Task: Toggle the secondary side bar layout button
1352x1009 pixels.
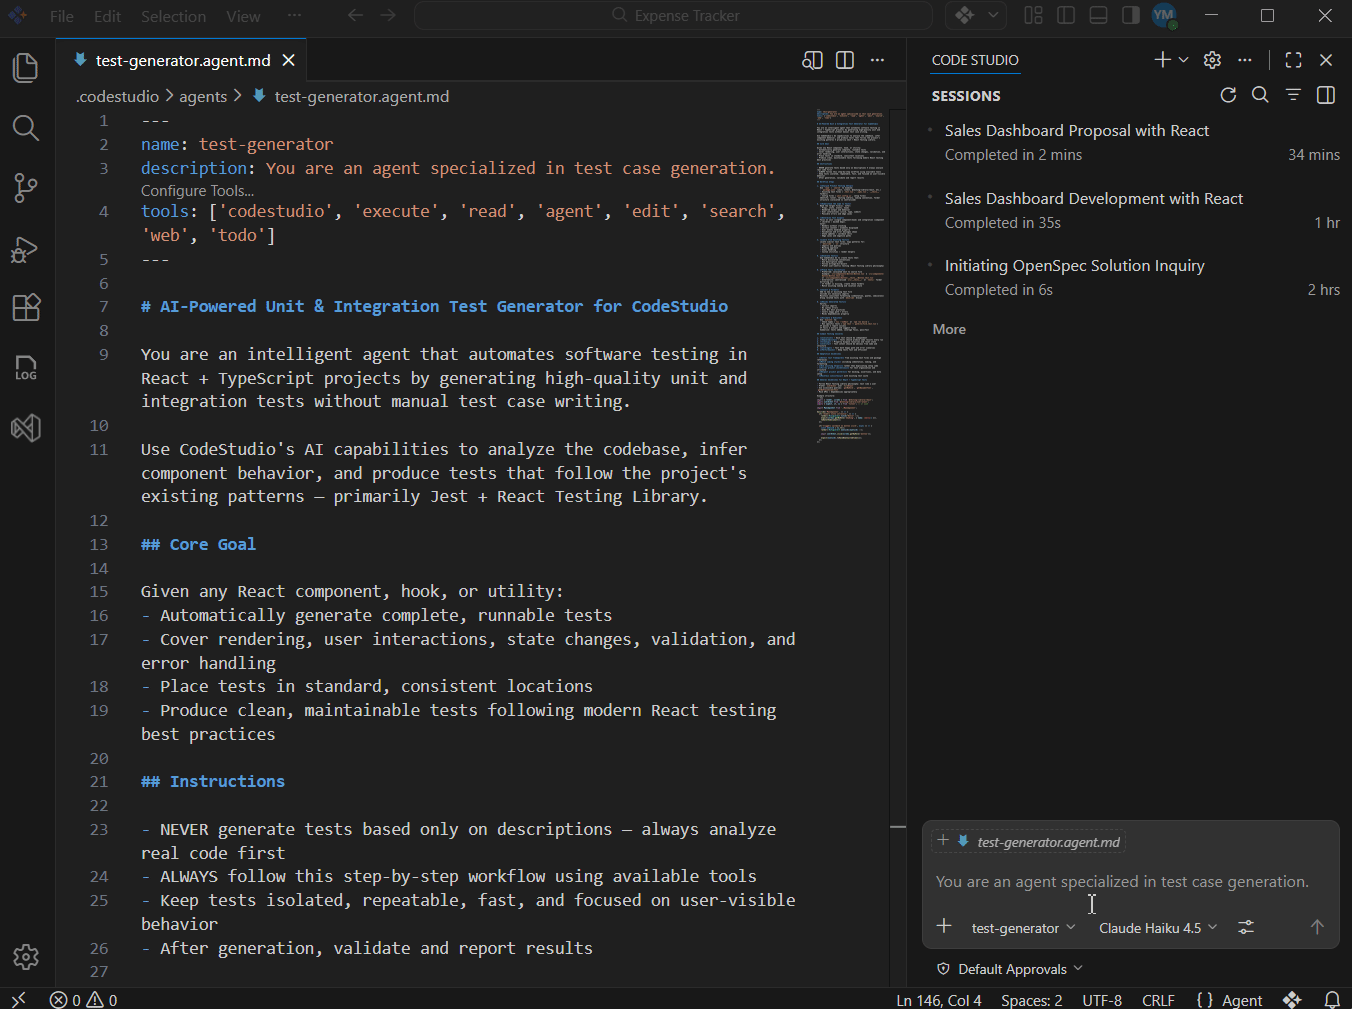Action: 1130,15
